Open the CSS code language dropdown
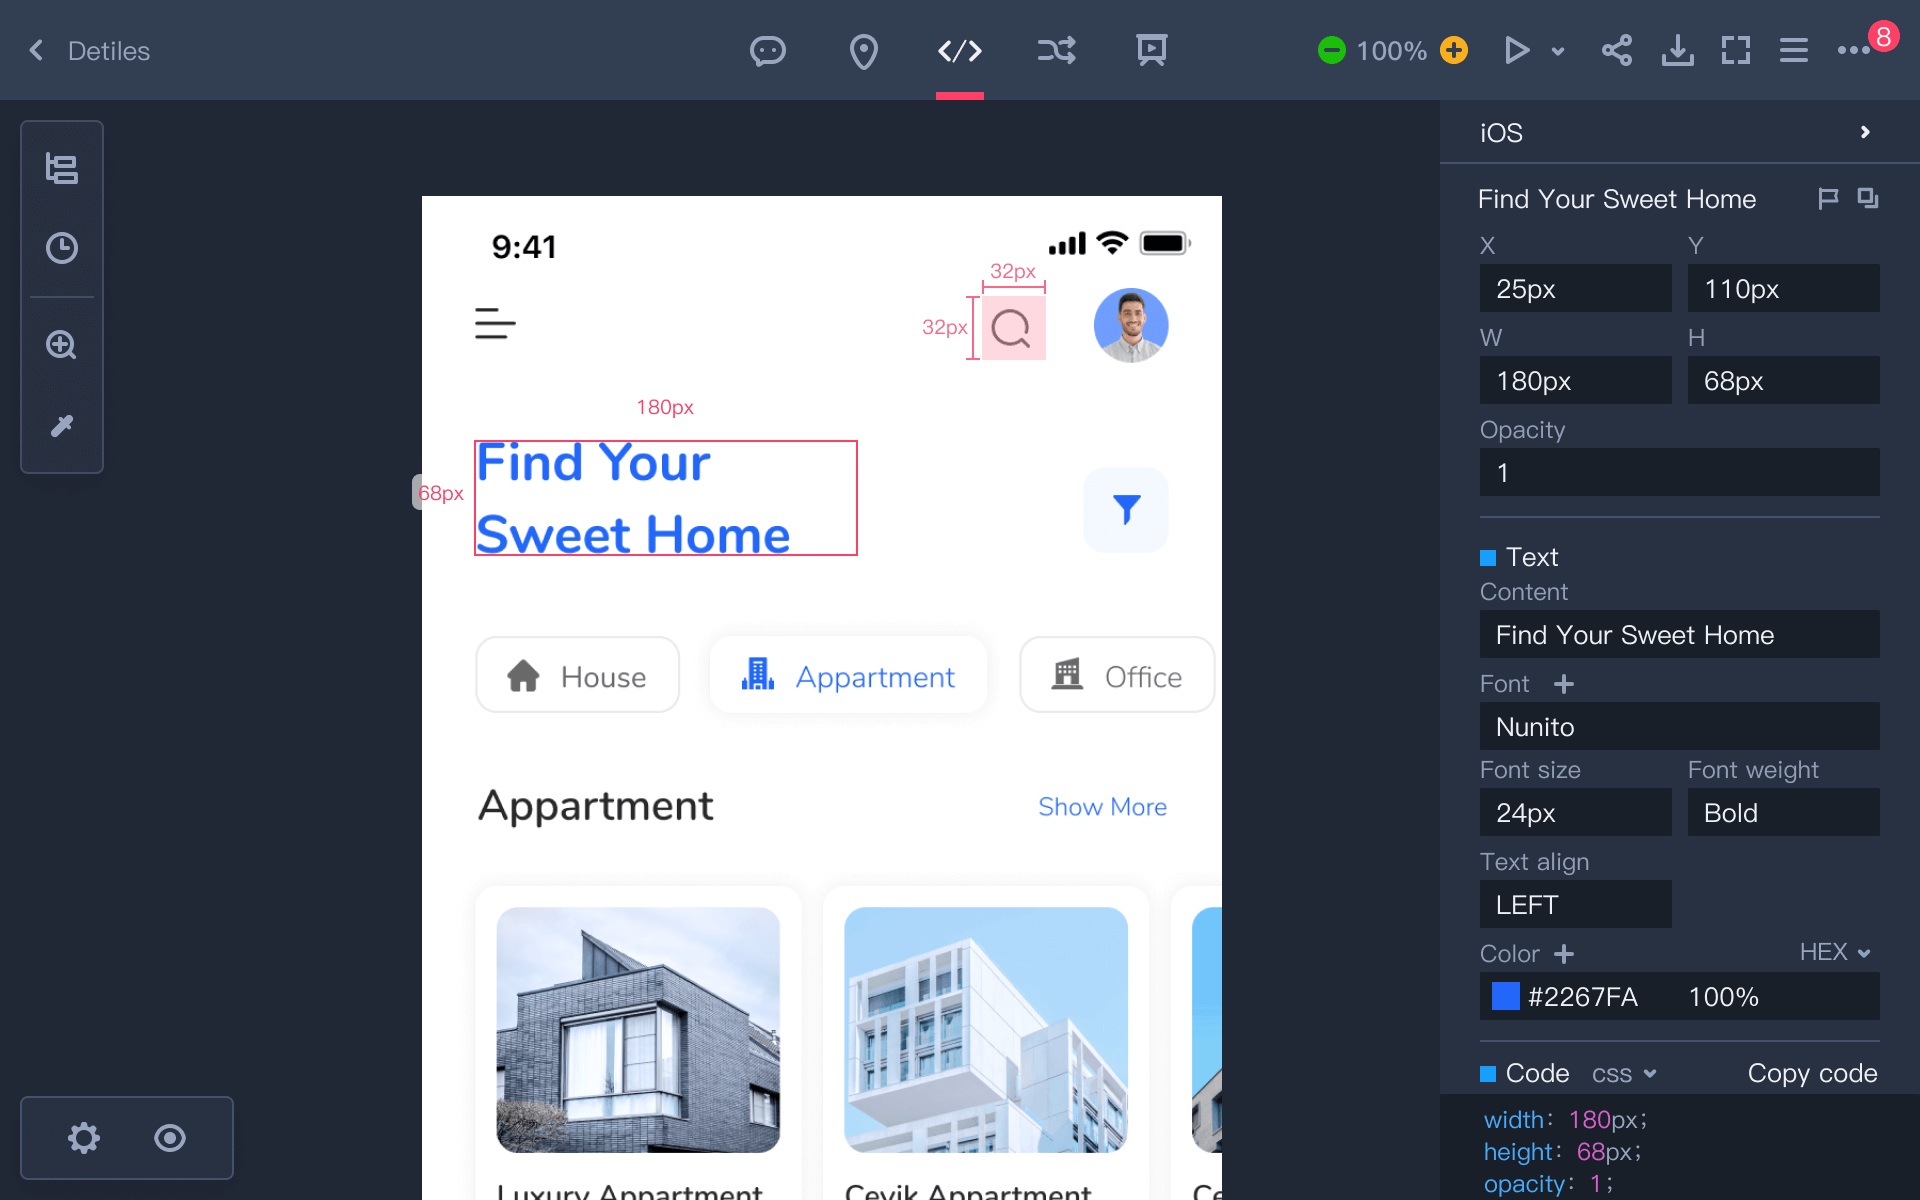This screenshot has width=1920, height=1200. [x=1624, y=1074]
